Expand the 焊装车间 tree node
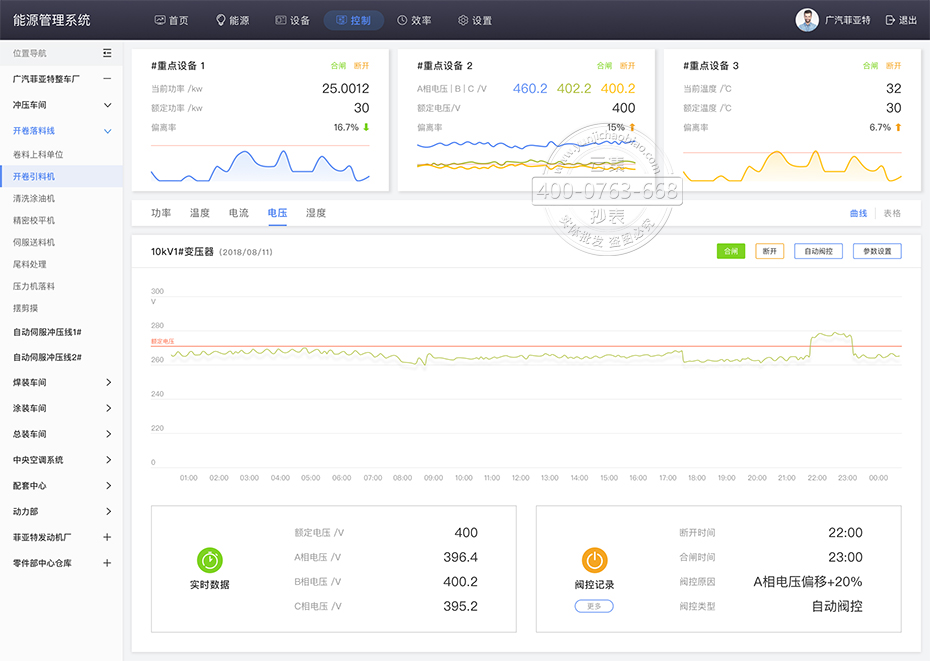The width and height of the screenshot is (930, 661). pyautogui.click(x=108, y=382)
